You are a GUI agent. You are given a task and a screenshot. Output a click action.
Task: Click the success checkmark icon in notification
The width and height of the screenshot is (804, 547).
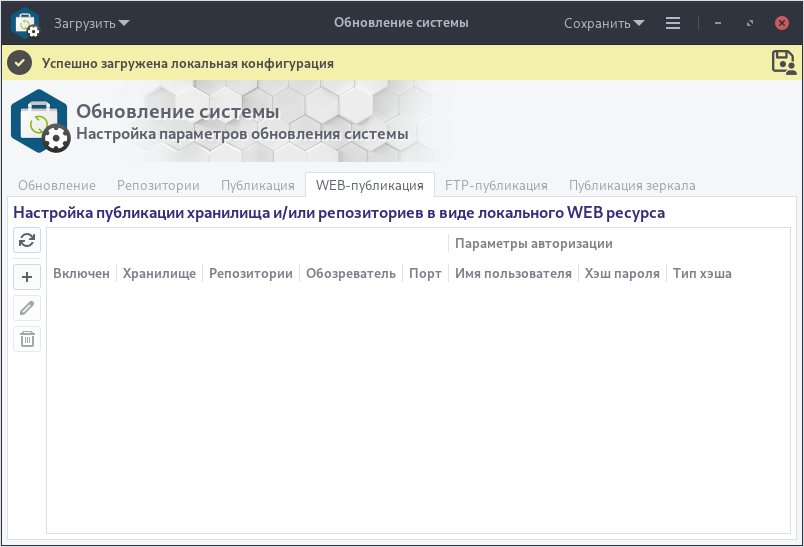tap(19, 63)
